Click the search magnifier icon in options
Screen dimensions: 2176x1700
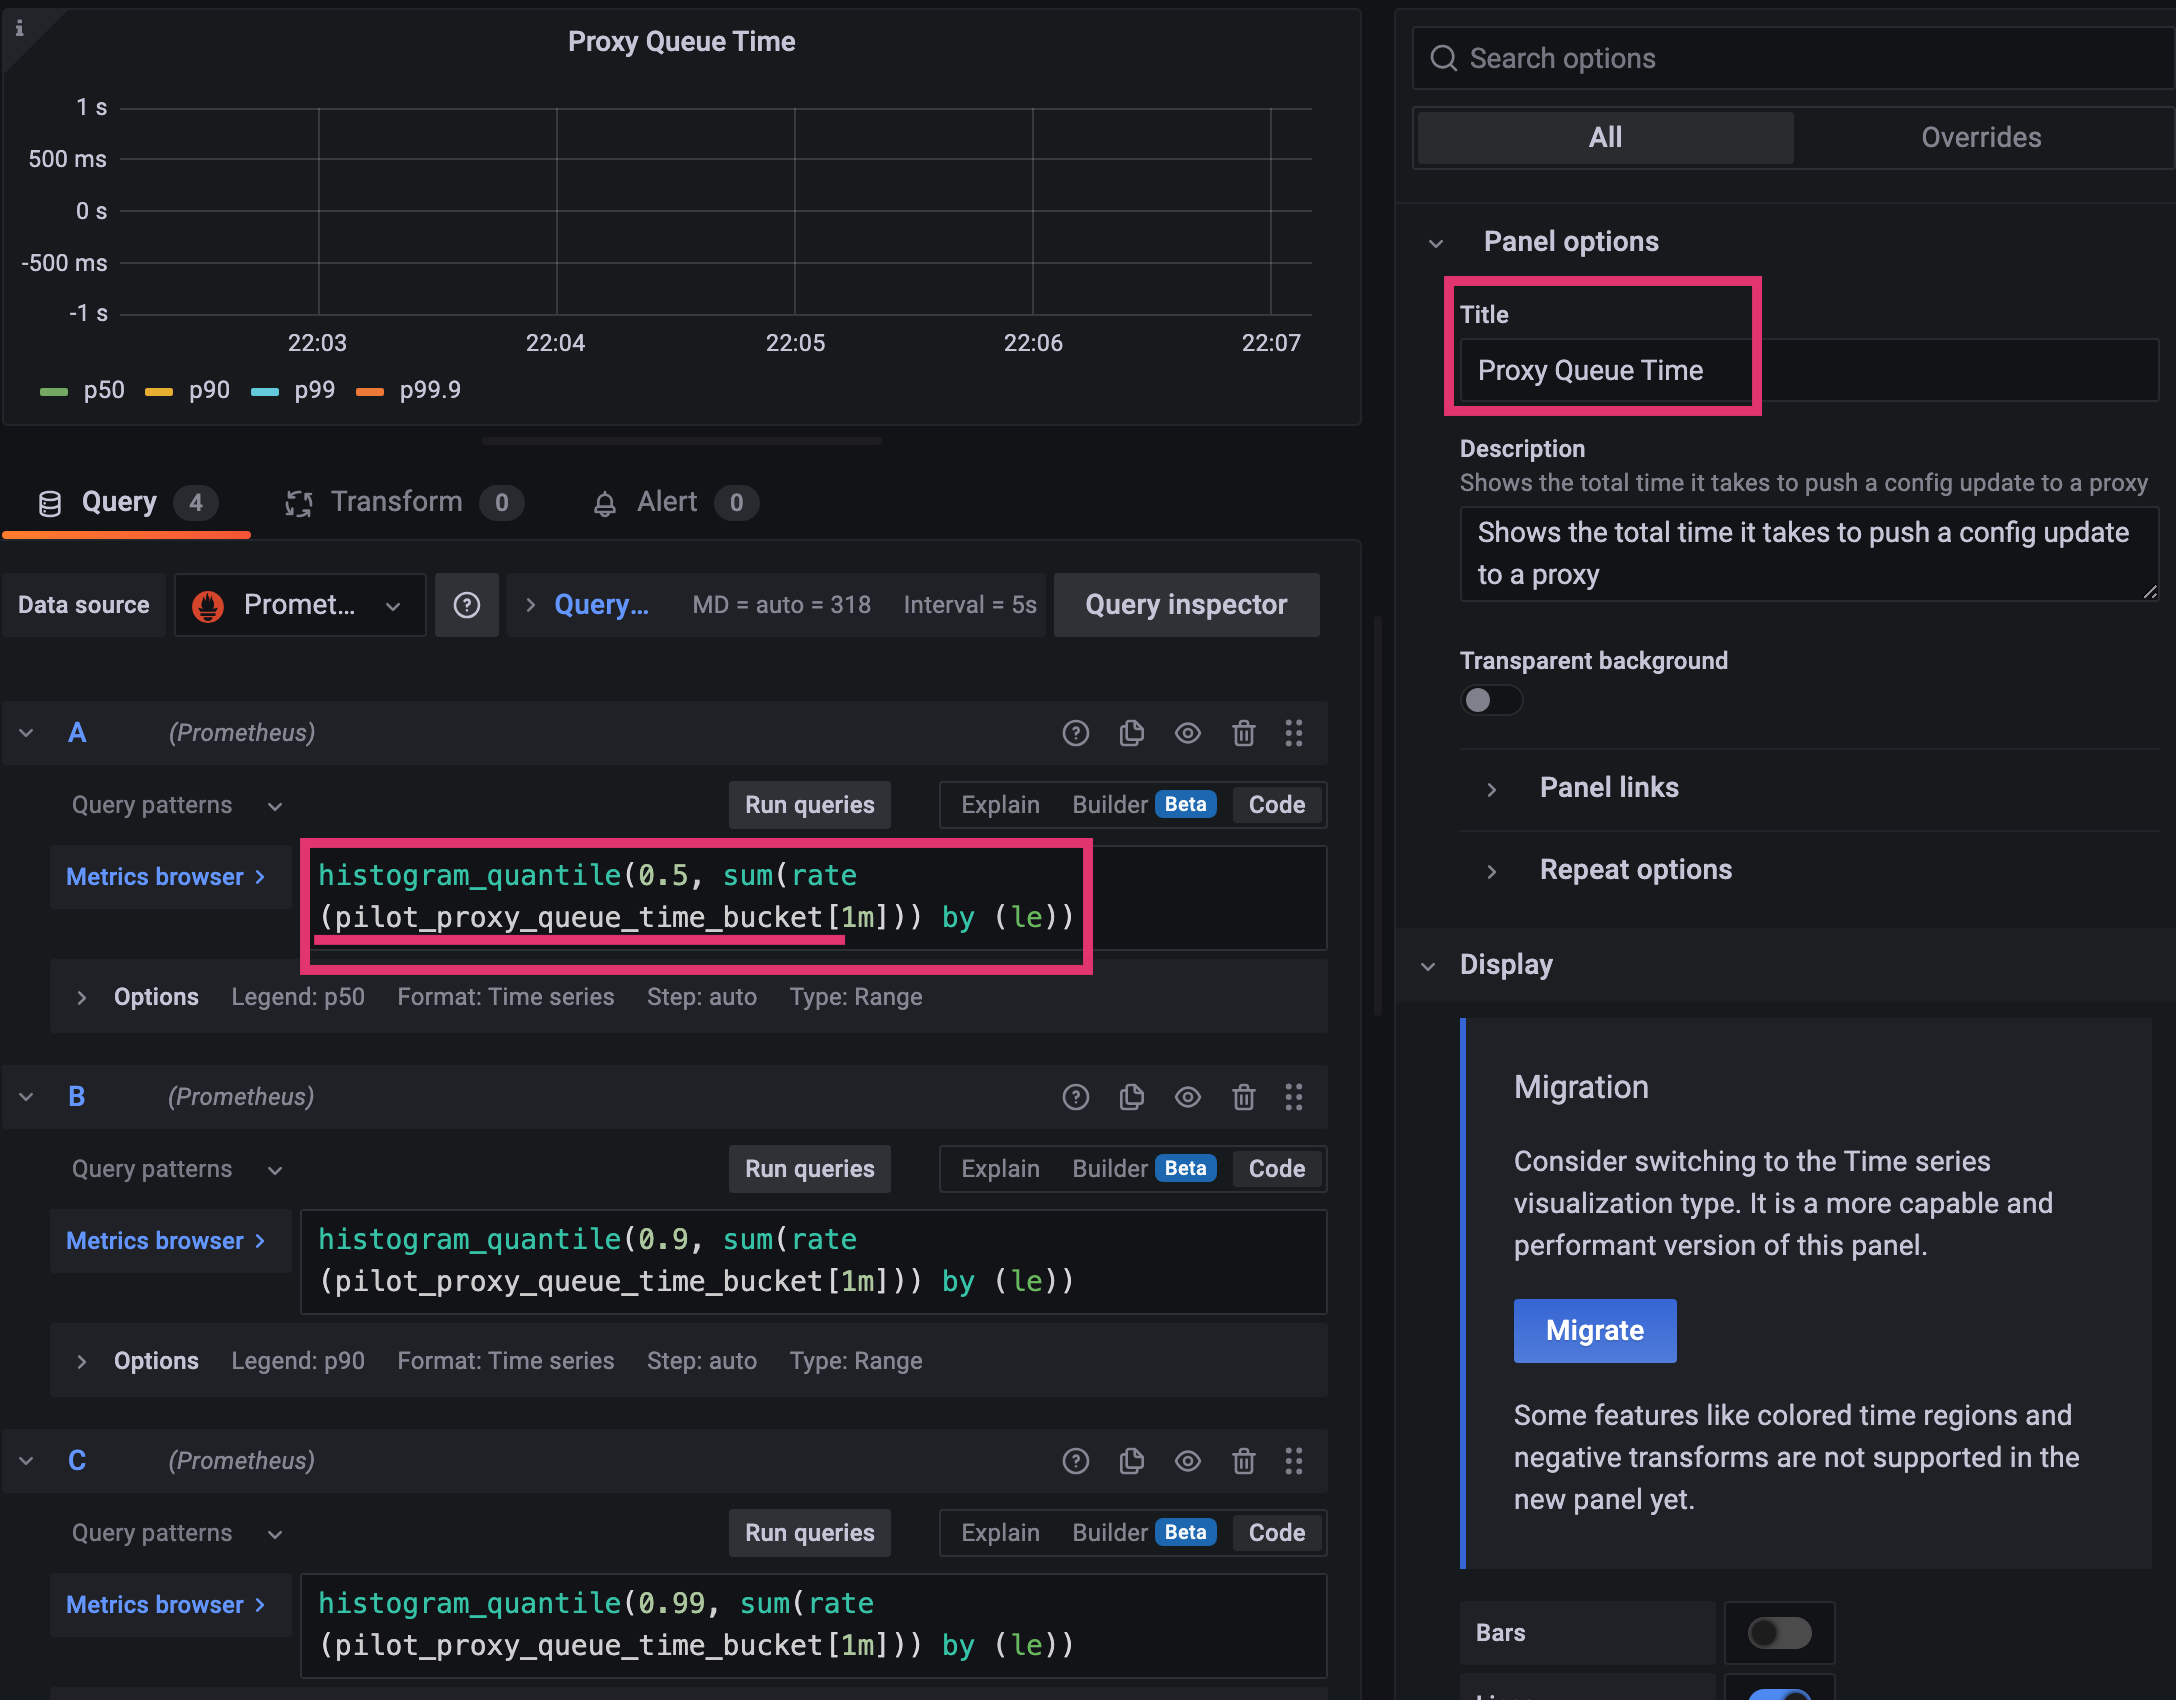point(1444,58)
